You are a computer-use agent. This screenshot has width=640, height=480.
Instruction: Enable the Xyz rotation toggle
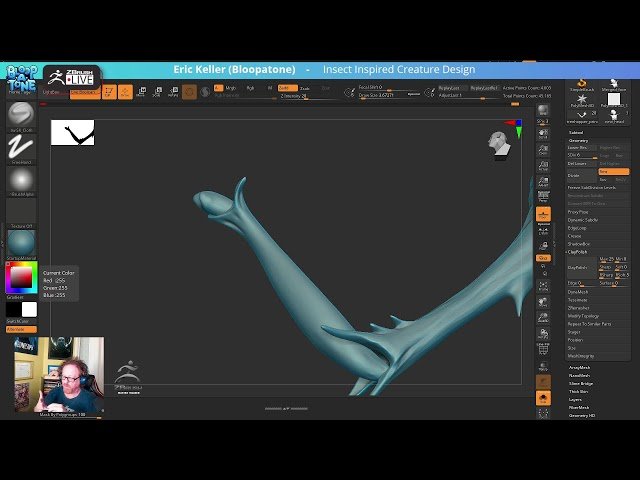(x=543, y=257)
